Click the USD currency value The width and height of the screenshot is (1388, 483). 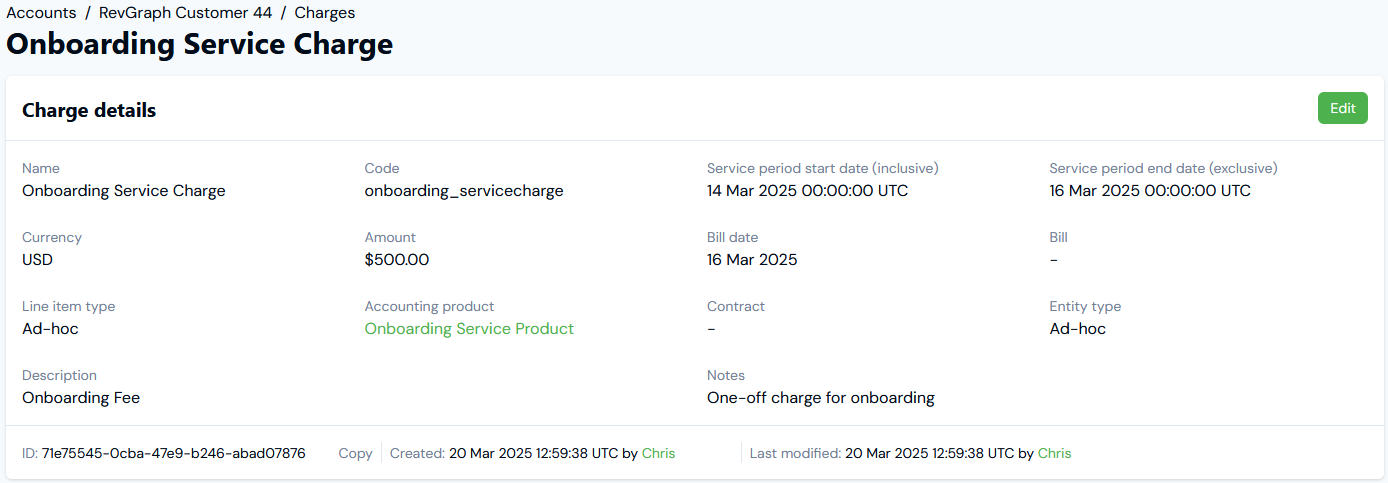click(x=37, y=259)
